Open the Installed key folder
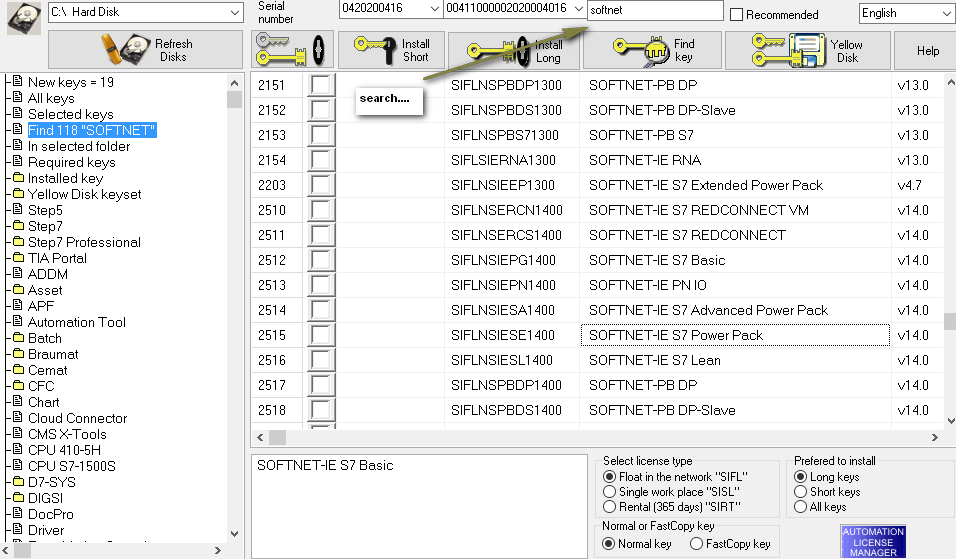The image size is (956, 559). point(65,178)
